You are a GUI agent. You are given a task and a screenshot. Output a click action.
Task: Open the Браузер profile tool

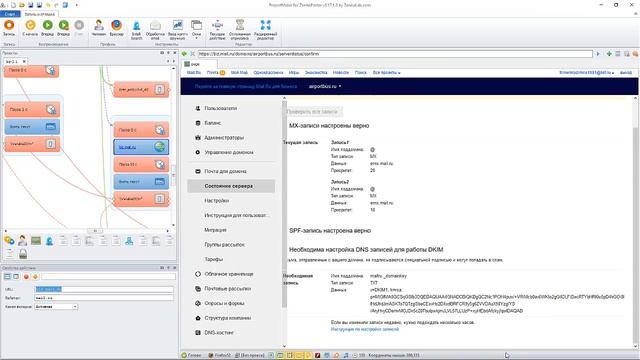point(117,28)
